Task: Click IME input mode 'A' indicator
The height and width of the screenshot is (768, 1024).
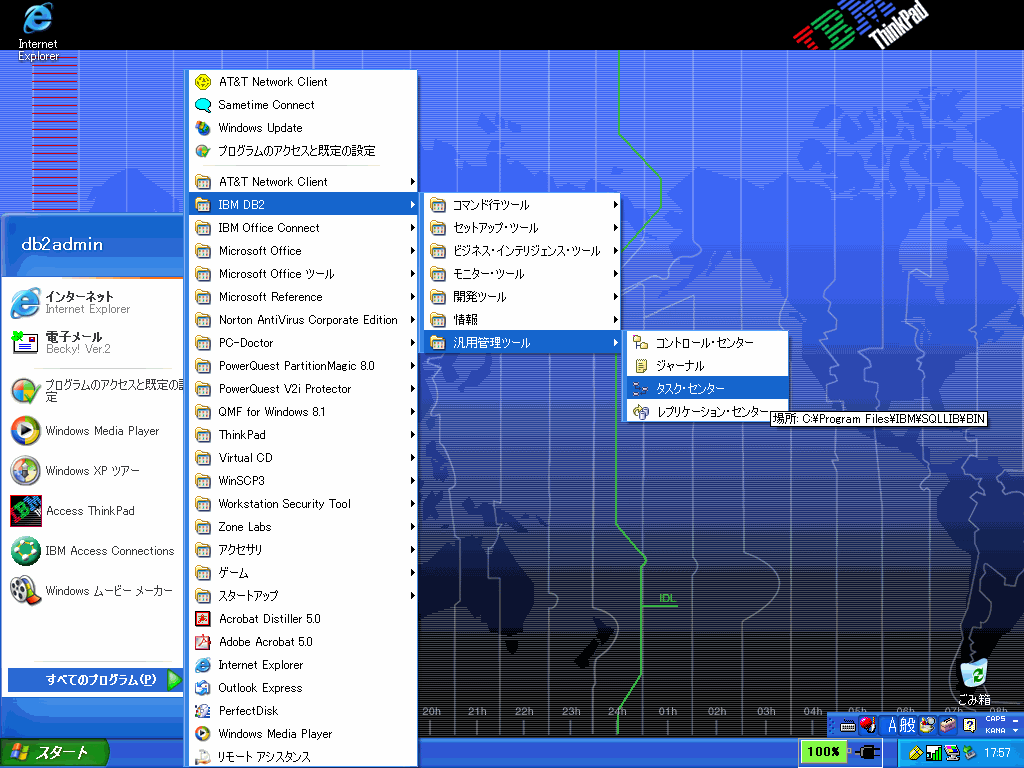Action: point(892,725)
